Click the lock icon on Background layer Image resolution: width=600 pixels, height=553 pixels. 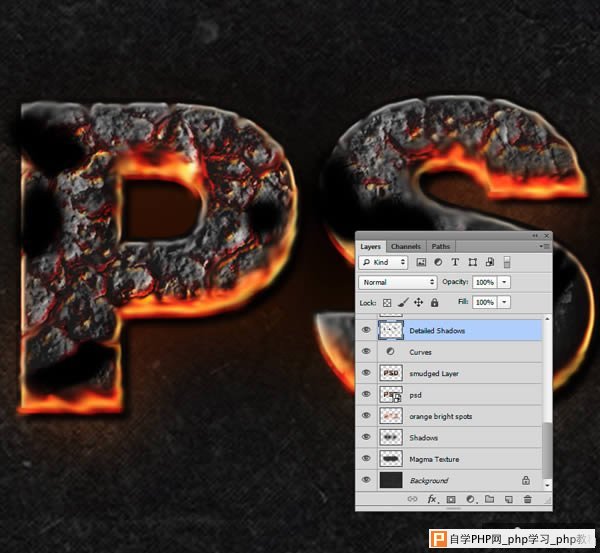(x=526, y=480)
